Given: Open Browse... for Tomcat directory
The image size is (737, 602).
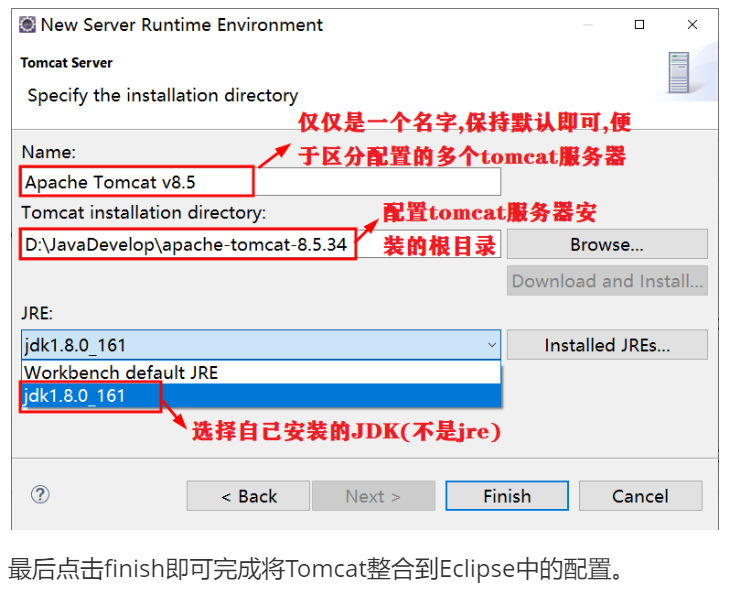Looking at the screenshot, I should point(607,244).
